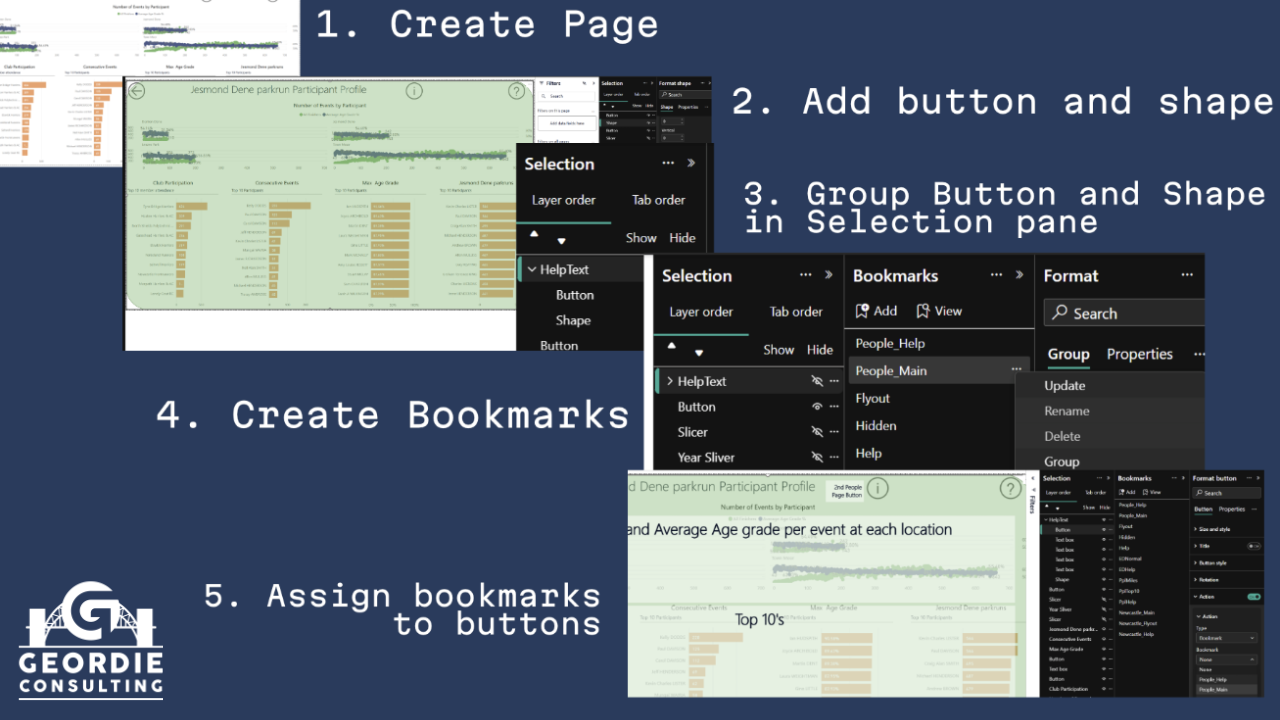1280x720 pixels.
Task: Collapse the step 3 Selection pane with double chevron
Action: [690, 163]
